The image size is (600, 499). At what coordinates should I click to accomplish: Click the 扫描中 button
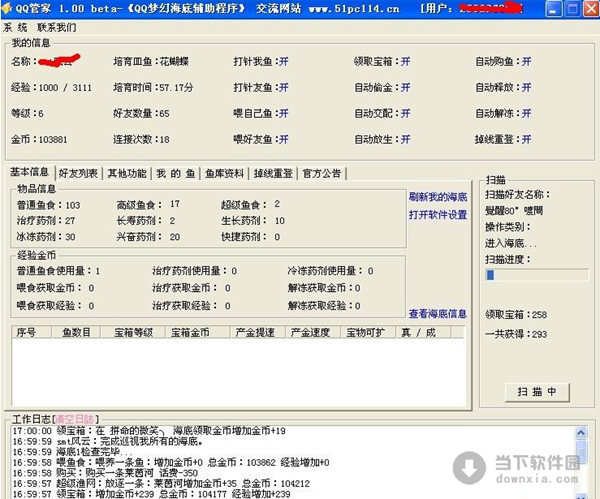[537, 392]
